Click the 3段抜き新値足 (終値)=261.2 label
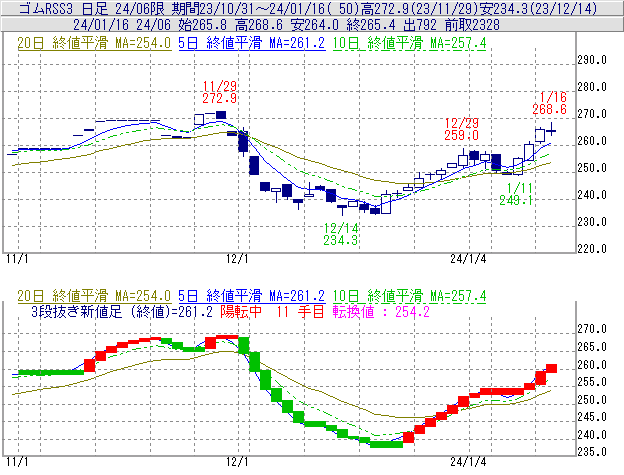 point(122,311)
